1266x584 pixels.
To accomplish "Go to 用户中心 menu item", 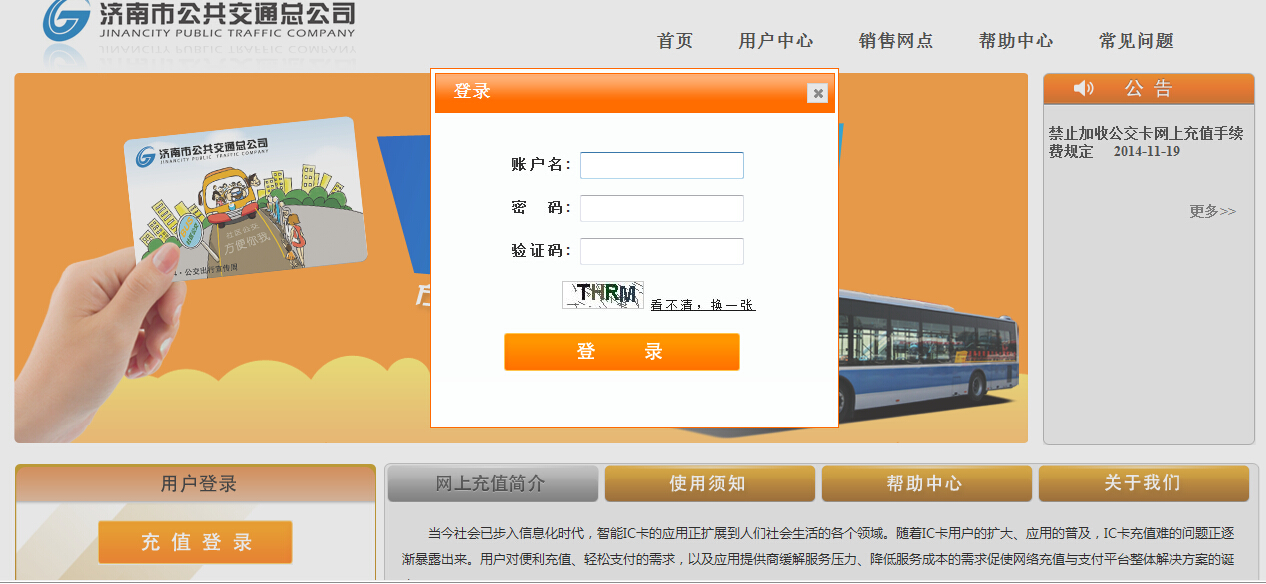I will [776, 41].
